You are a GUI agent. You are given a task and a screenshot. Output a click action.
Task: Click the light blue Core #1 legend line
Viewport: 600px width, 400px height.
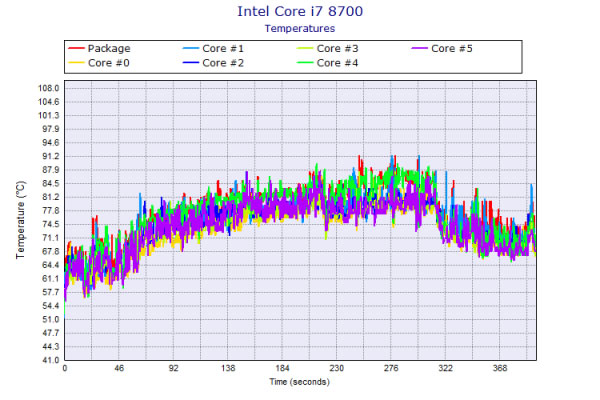(x=191, y=49)
